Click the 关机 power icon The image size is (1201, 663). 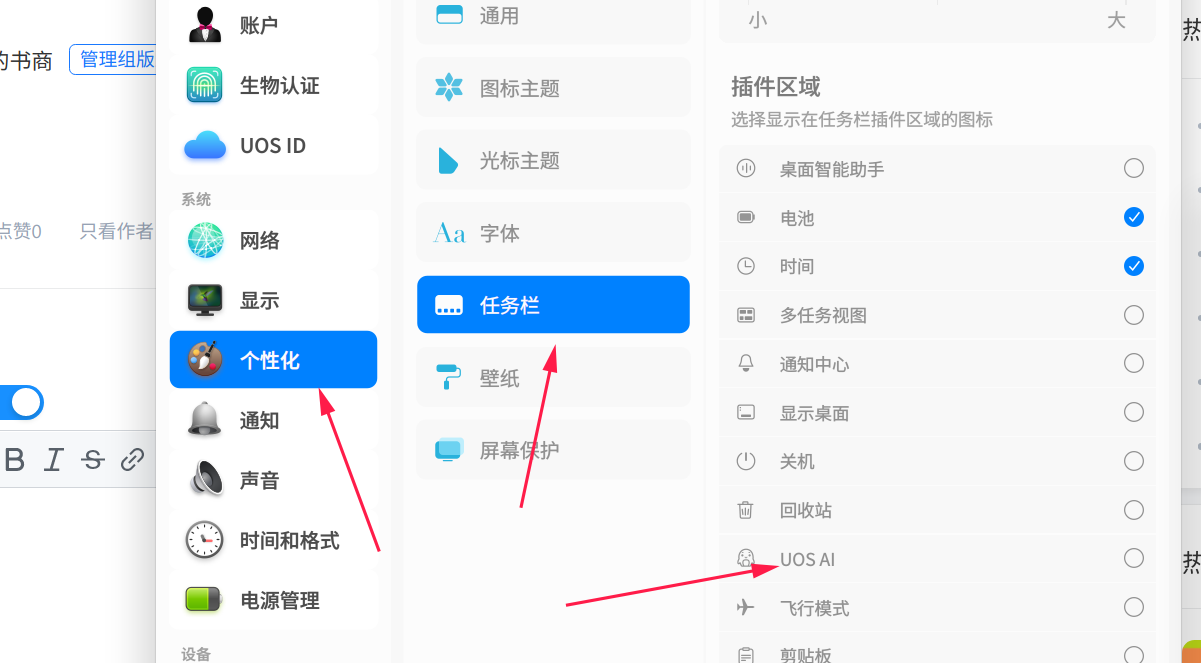[x=746, y=461]
